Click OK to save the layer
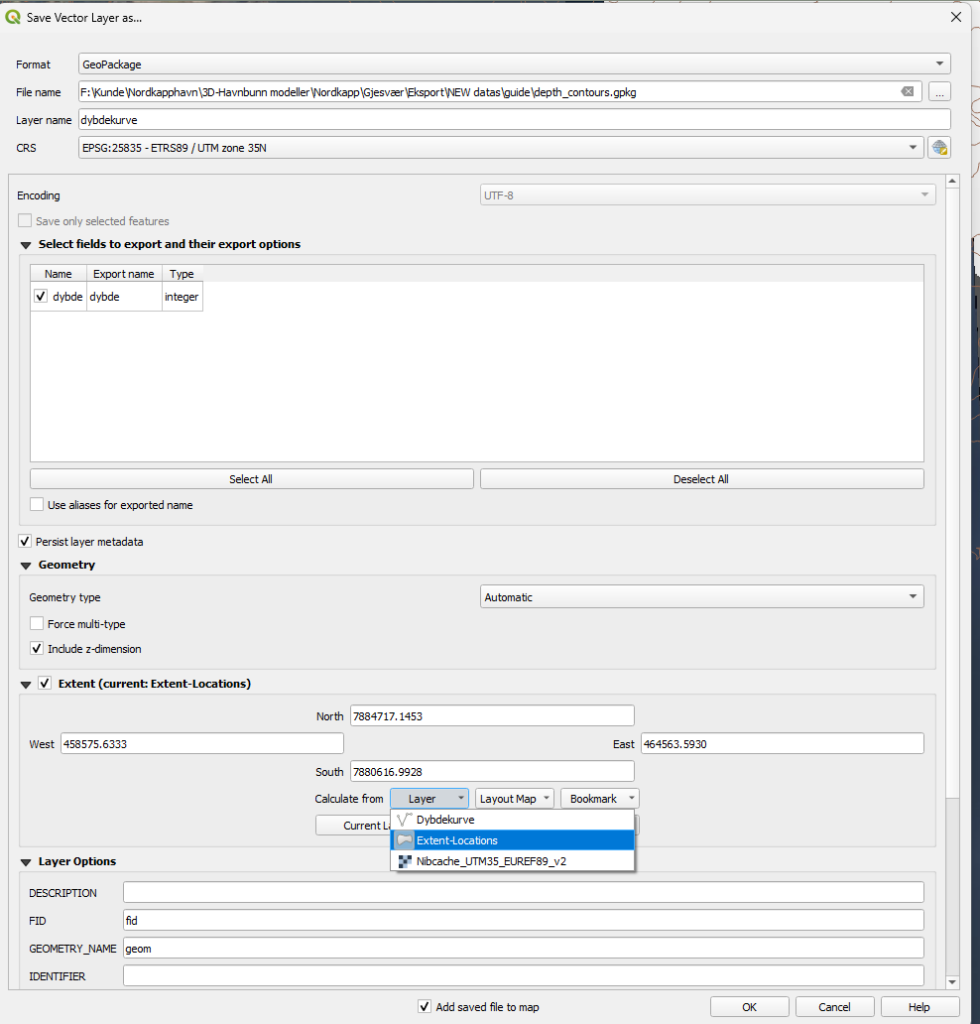The width and height of the screenshot is (980, 1024). pos(749,1007)
